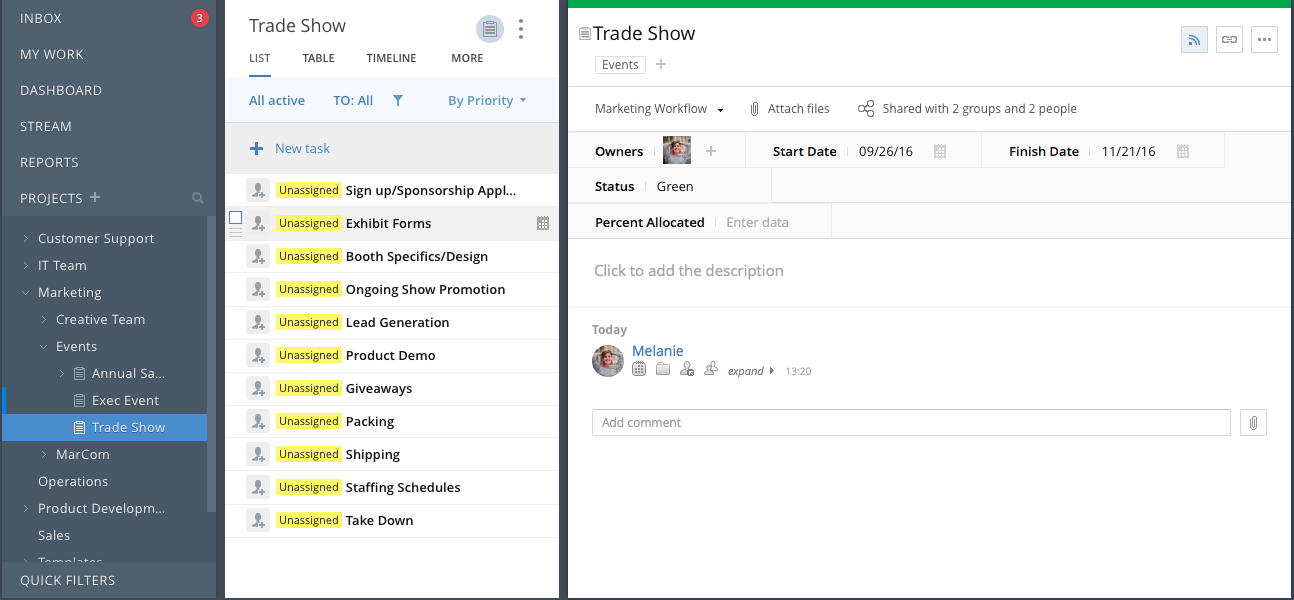Viewport: 1294px width, 600px height.
Task: Click Melanie's name link
Action: tap(658, 350)
